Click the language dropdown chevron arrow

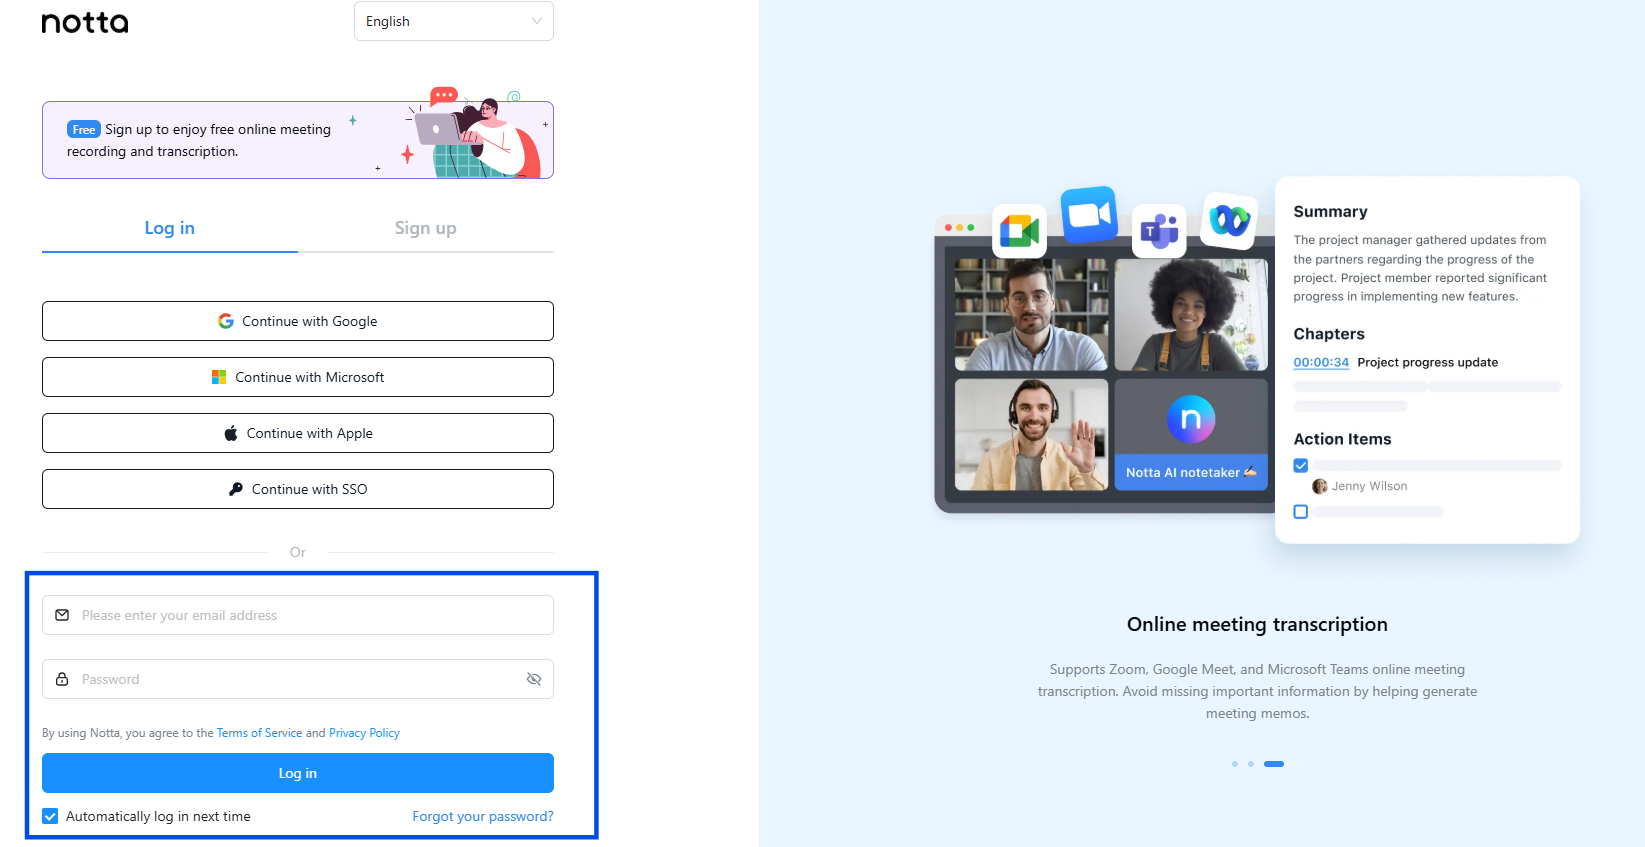click(537, 21)
